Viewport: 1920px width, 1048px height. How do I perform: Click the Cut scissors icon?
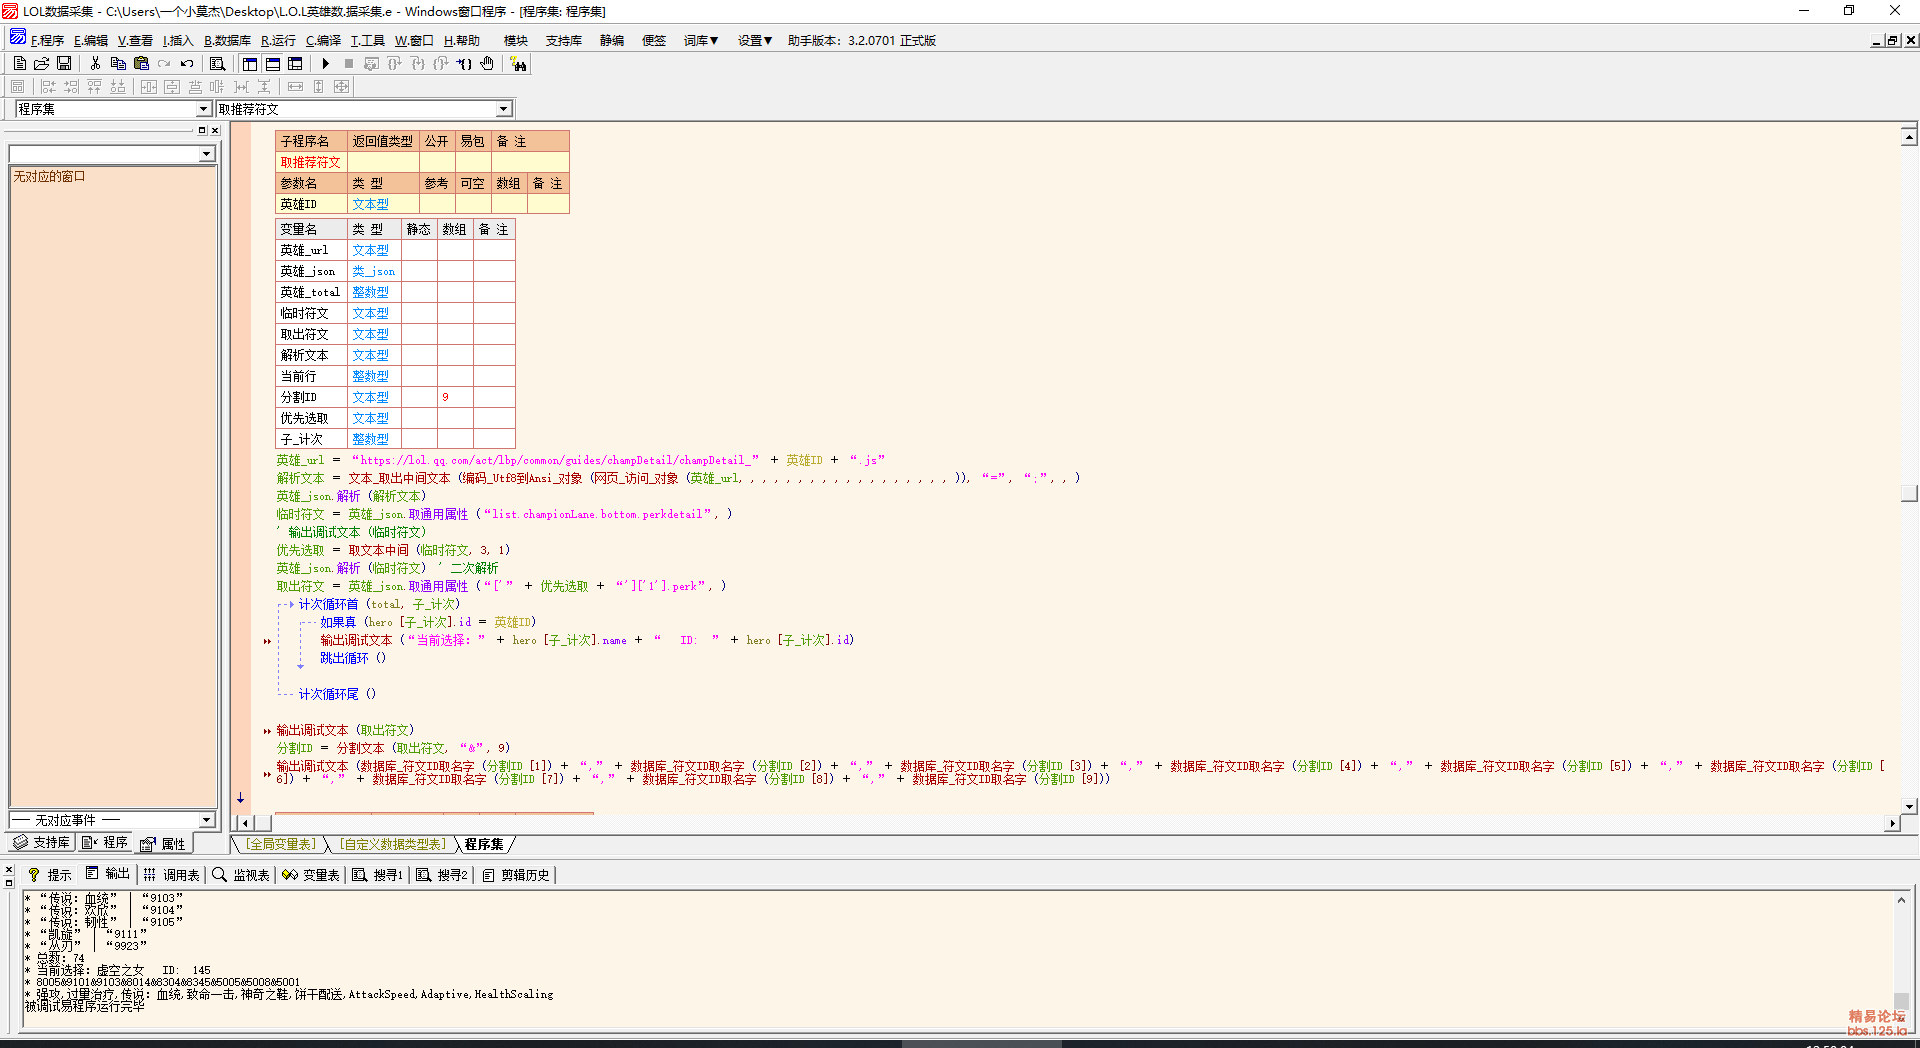[x=95, y=63]
